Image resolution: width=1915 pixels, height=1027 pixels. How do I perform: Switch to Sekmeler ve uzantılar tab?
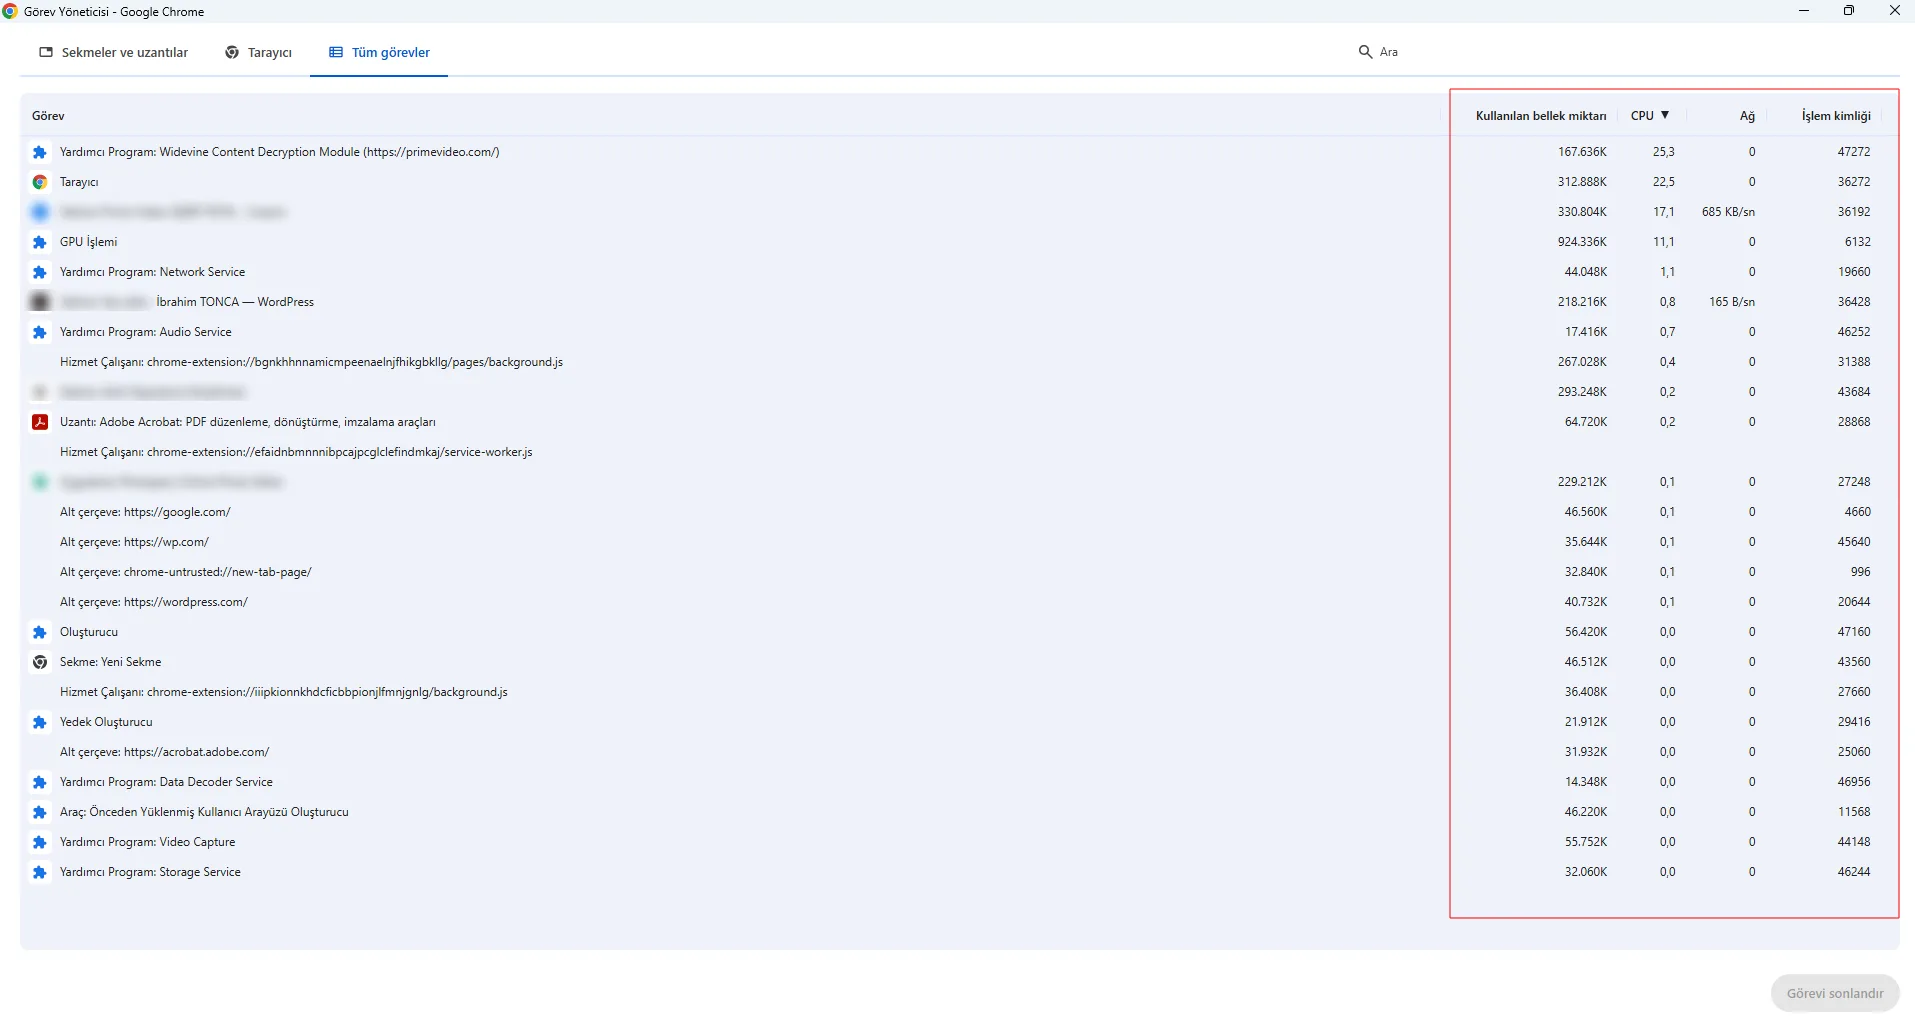114,53
